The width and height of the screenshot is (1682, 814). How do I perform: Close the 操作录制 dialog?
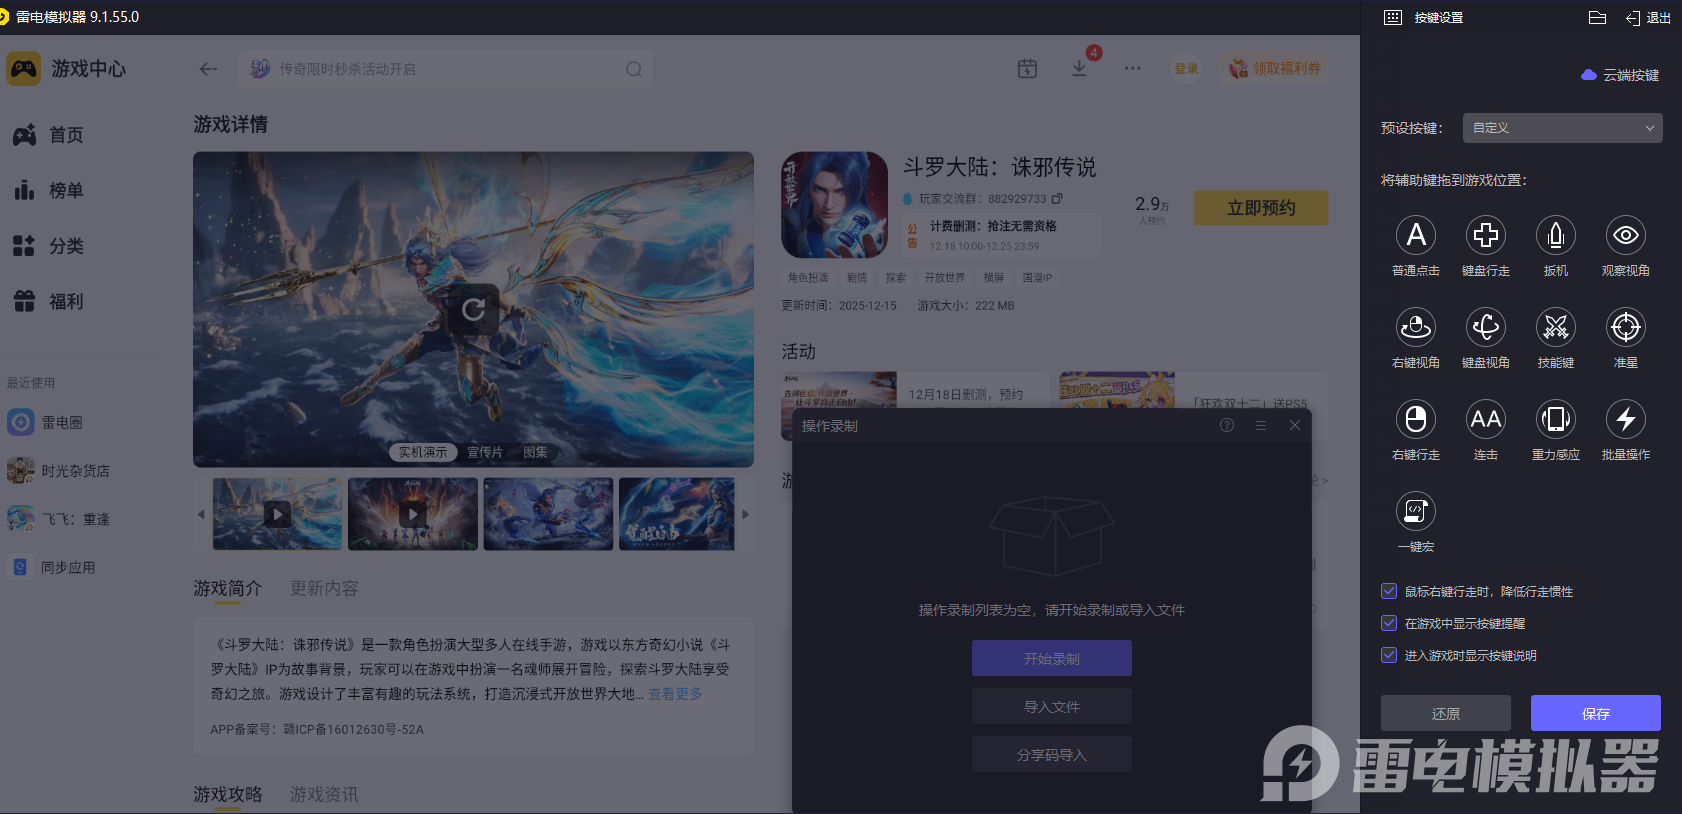click(x=1295, y=425)
